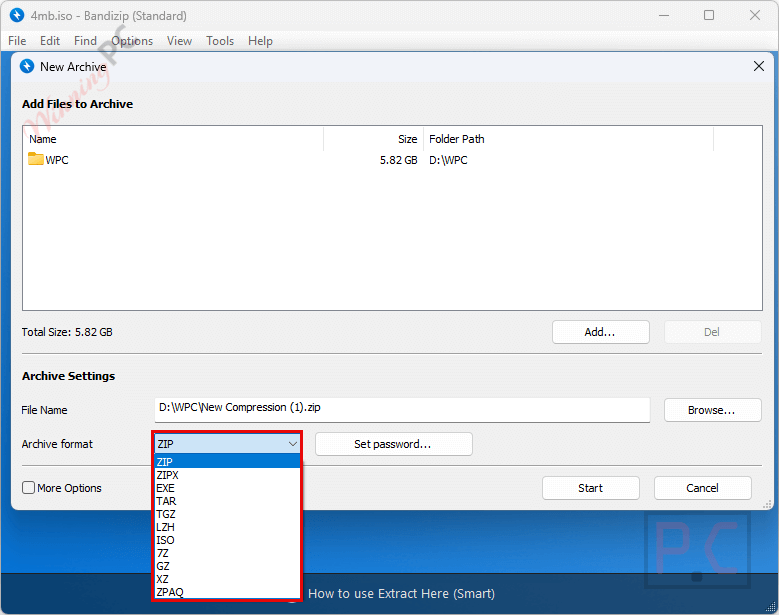Choose LZH archive format
Screen dimensions: 779x615
[228, 527]
